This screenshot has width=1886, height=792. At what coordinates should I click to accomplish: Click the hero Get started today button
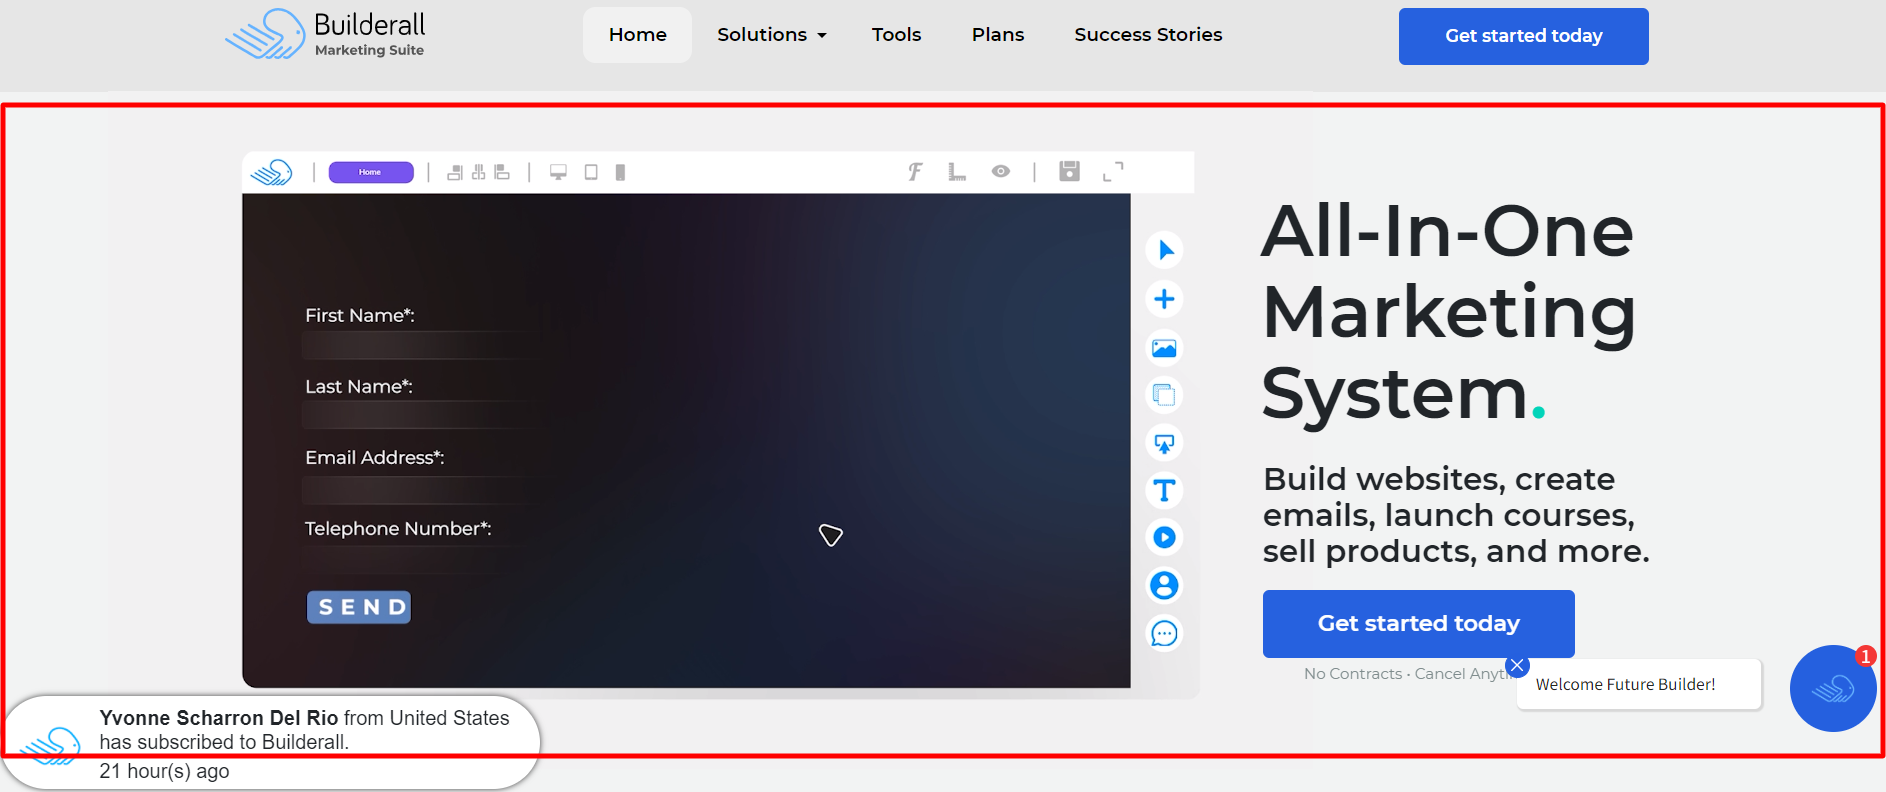1418,623
